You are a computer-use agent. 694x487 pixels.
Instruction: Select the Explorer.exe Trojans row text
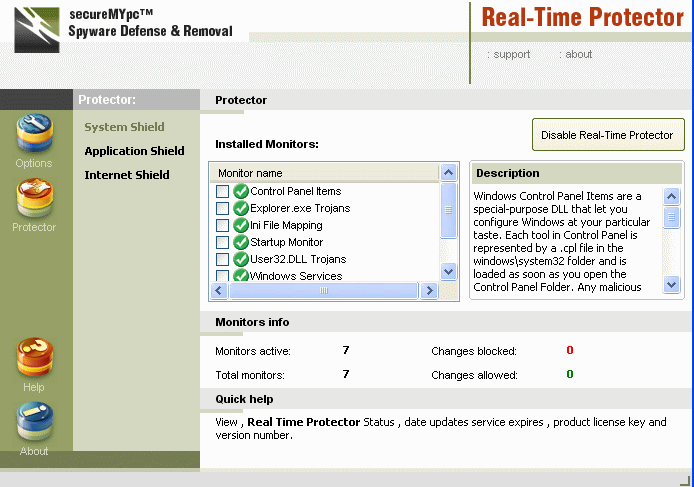click(x=300, y=208)
